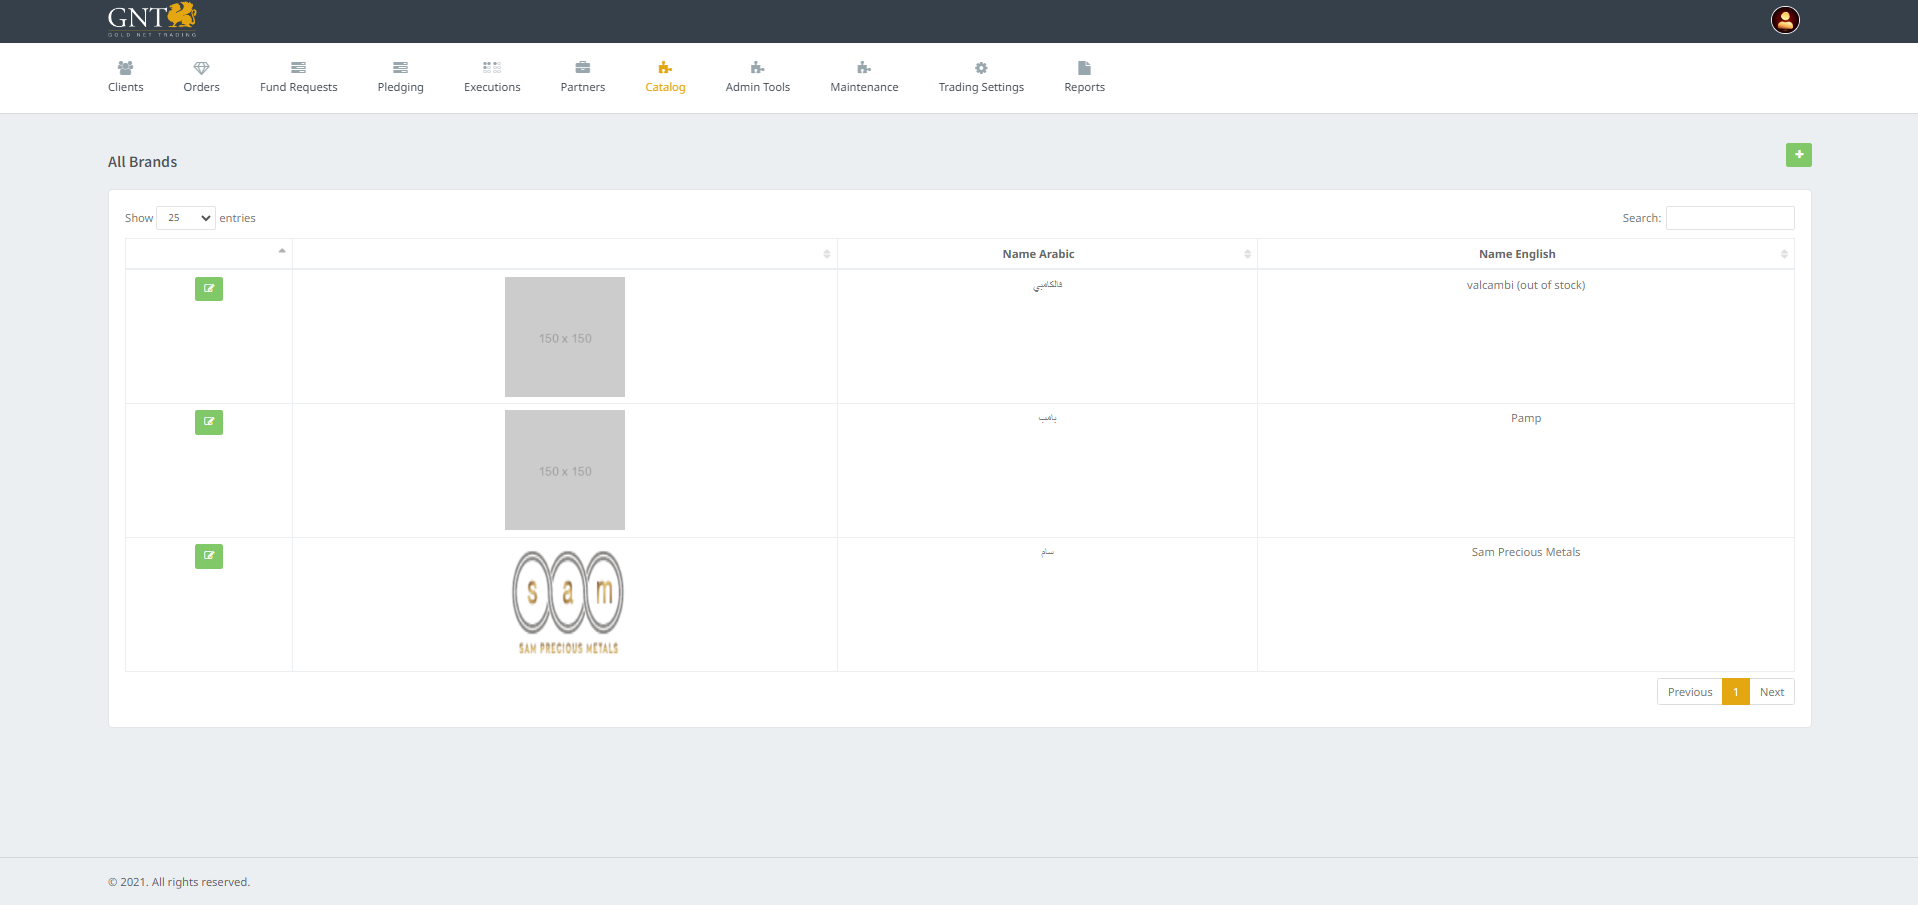Open Admin Tools menu
Viewport: 1918px width, 905px height.
coord(757,77)
